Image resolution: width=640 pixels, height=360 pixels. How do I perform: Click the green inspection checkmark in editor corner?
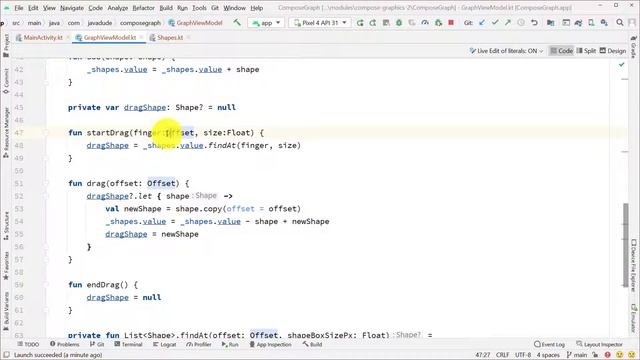pyautogui.click(x=622, y=64)
